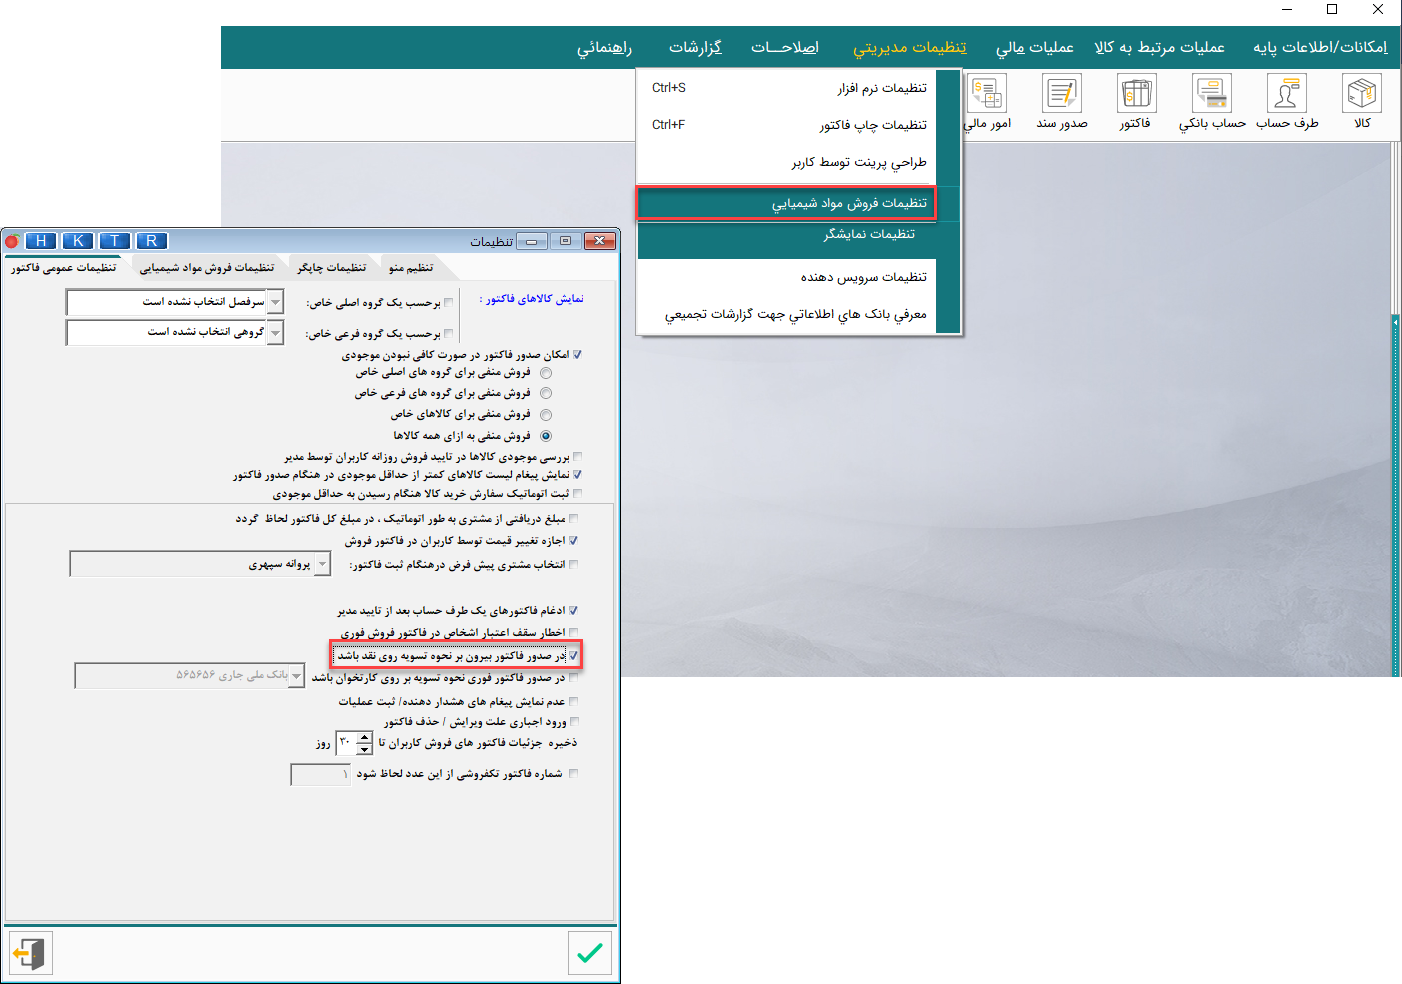Open the گروهی انتخاب نشده است dropdown

point(276,332)
